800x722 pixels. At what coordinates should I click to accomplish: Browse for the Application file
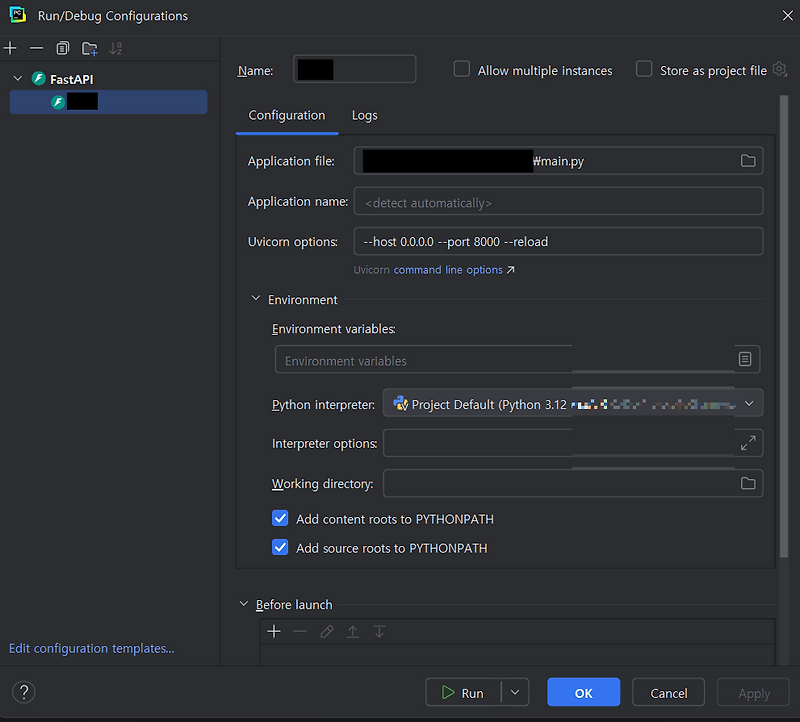click(748, 160)
